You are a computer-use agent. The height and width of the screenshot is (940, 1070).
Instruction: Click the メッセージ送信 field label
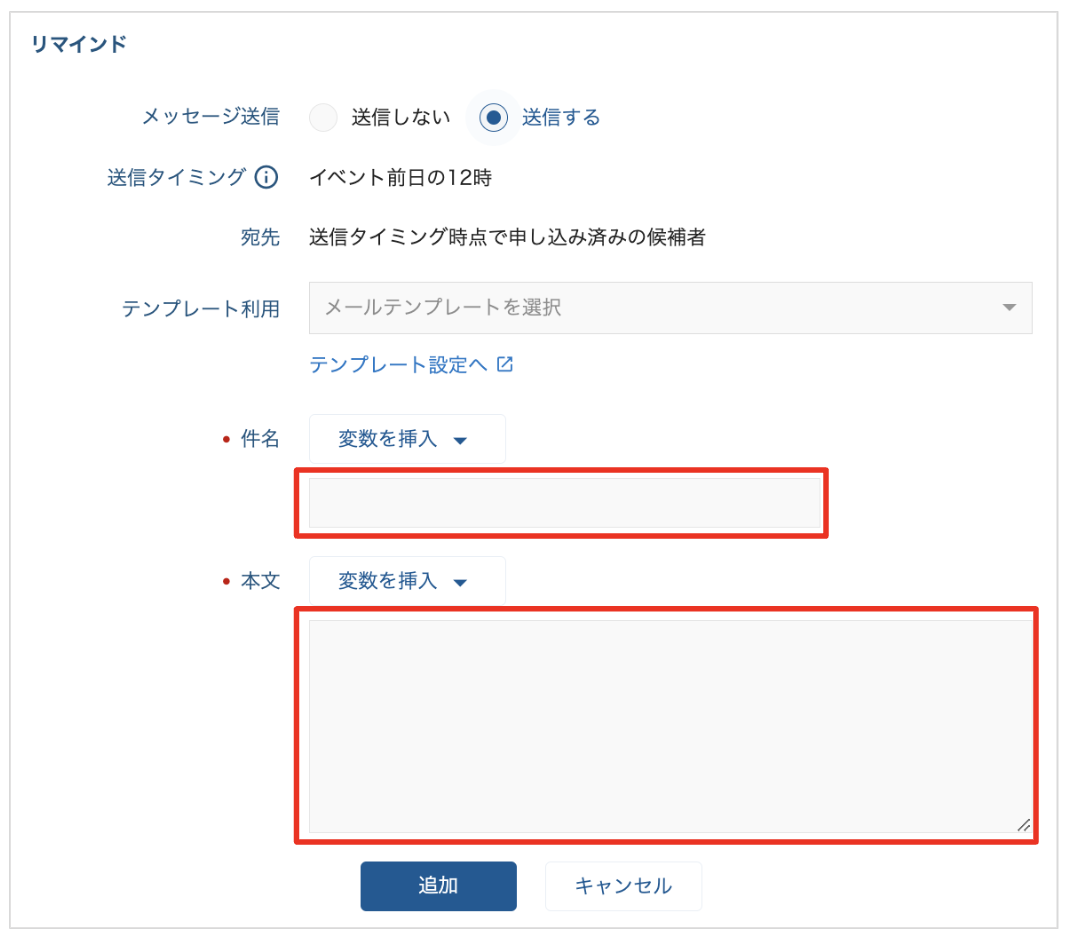tap(210, 117)
